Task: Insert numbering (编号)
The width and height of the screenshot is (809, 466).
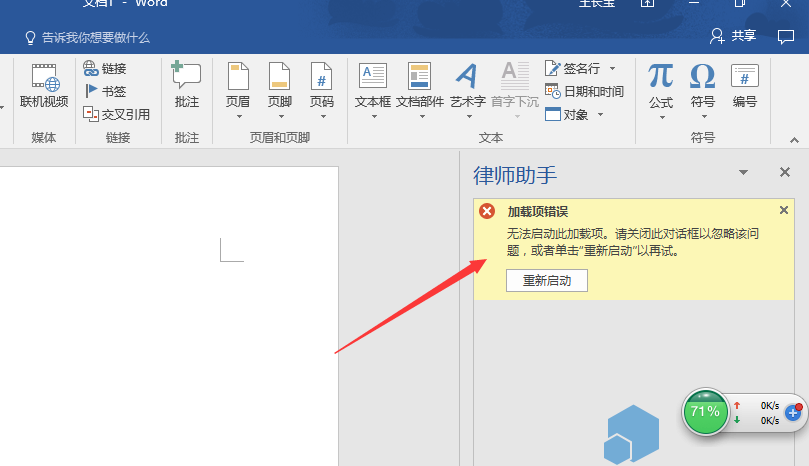Action: click(x=745, y=85)
